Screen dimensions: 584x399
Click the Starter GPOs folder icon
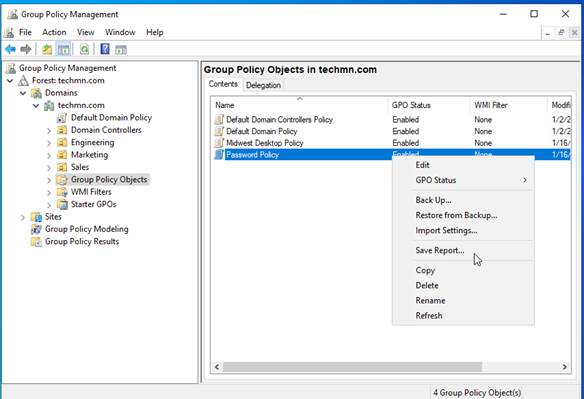[62, 204]
